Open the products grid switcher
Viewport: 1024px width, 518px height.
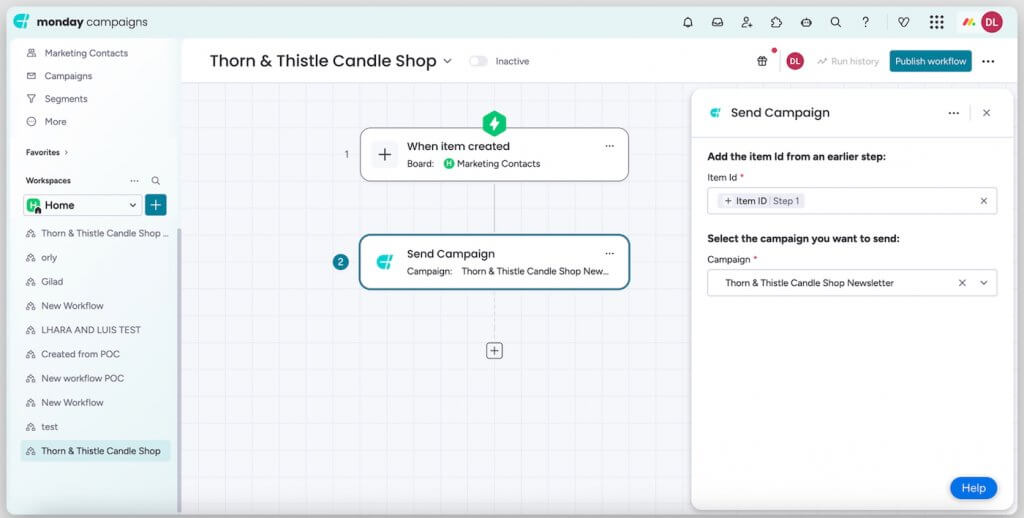(936, 22)
